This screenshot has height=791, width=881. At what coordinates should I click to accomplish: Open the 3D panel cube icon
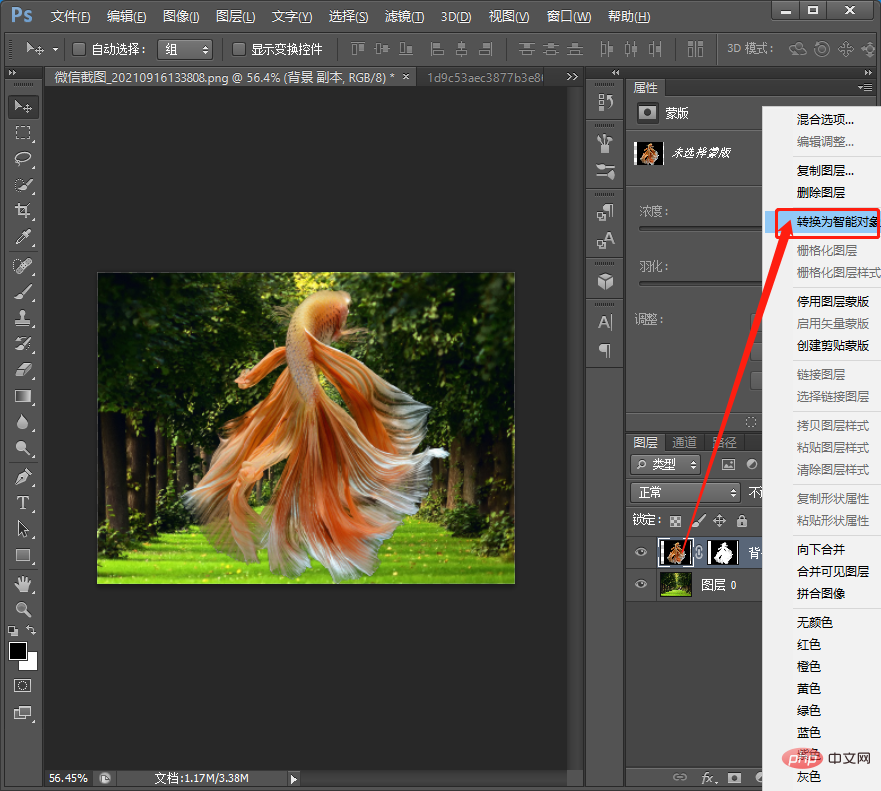[x=605, y=281]
